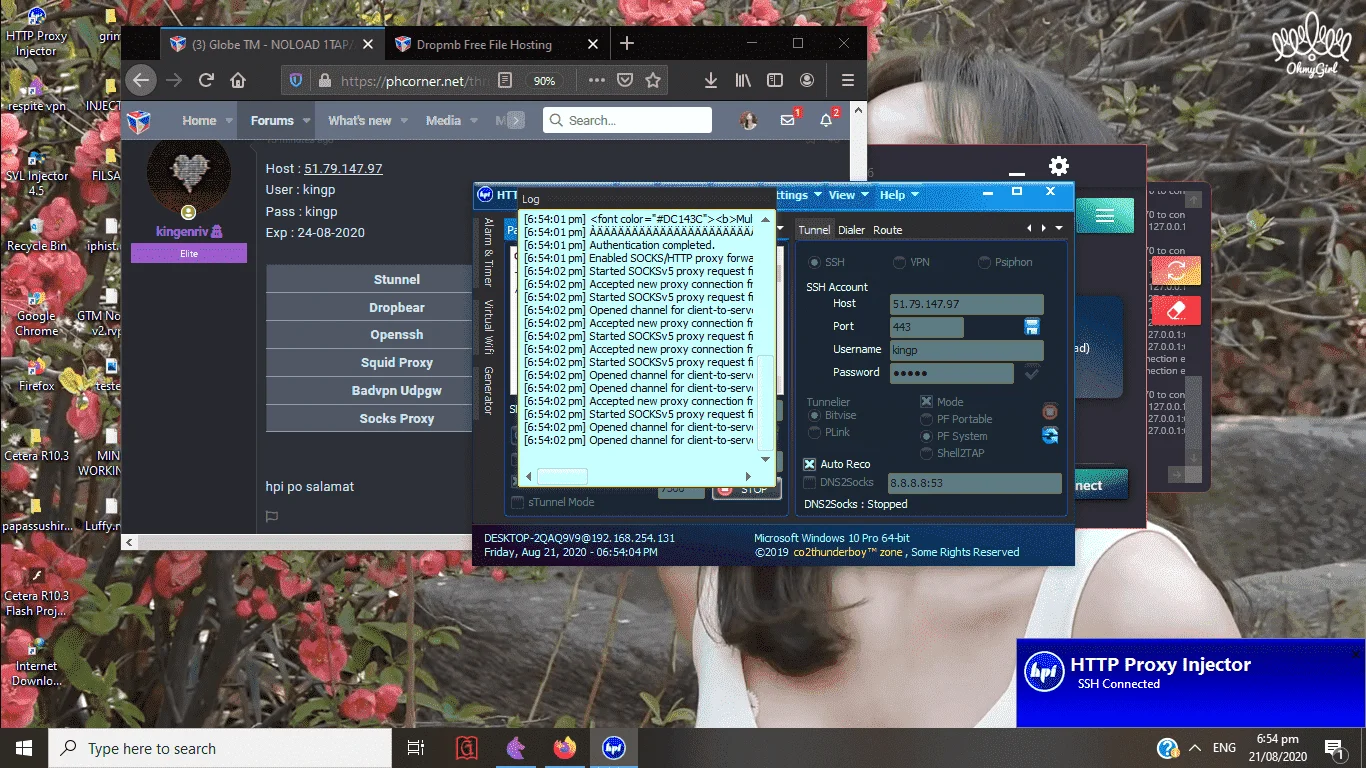Click the red stop icon beside Mode
1366x768 pixels.
1050,411
